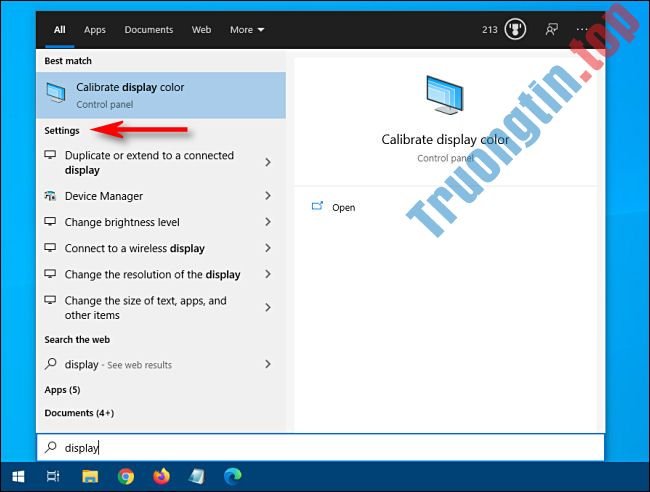Click monitor icon beside Connect to a wireless display
The width and height of the screenshot is (650, 492).
50,248
